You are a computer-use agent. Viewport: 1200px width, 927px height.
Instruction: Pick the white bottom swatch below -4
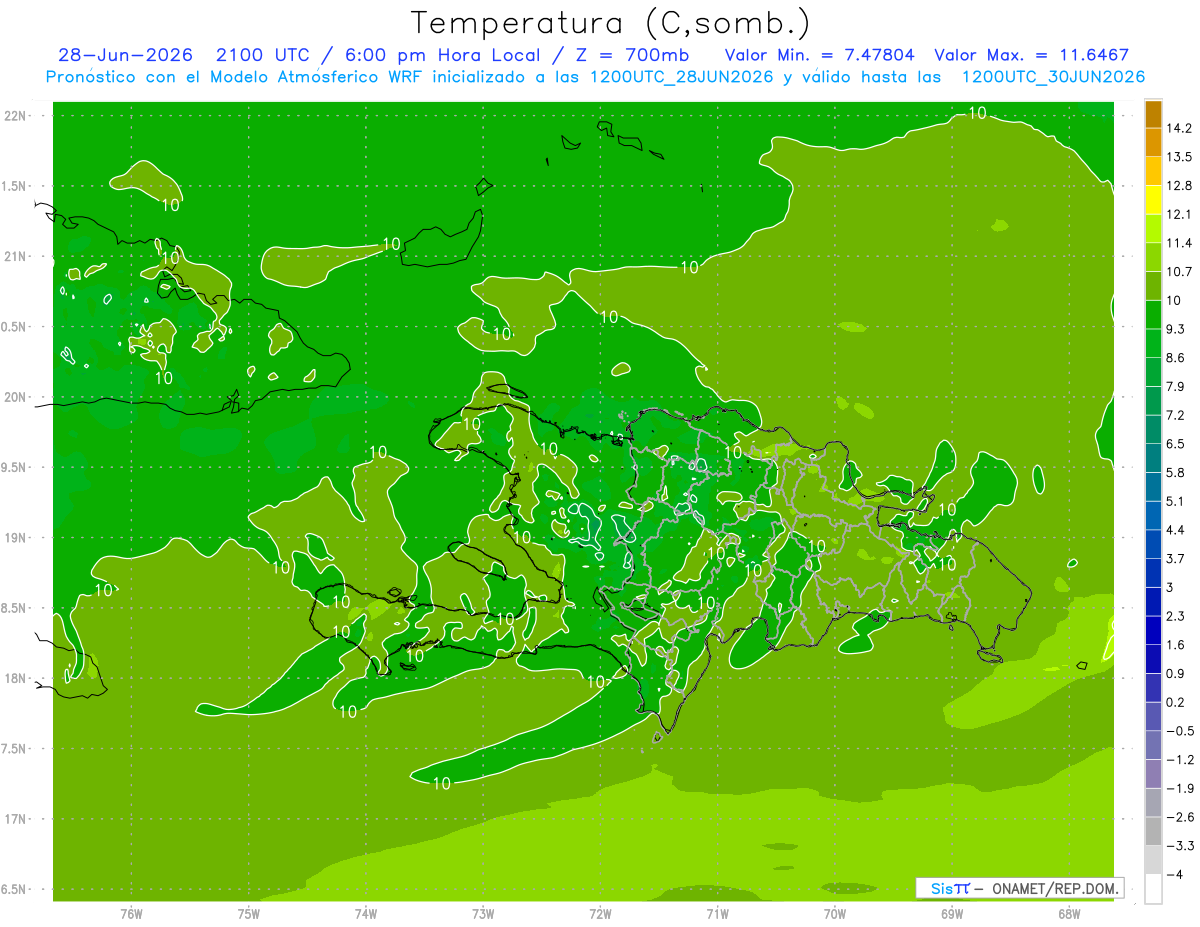pyautogui.click(x=1153, y=889)
